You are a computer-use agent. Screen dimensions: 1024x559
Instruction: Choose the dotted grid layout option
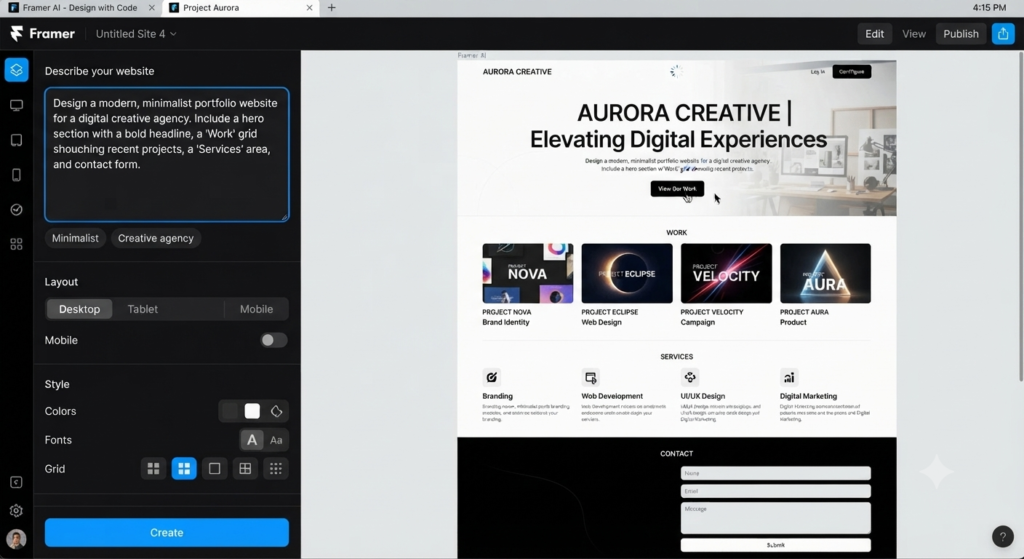tap(276, 469)
